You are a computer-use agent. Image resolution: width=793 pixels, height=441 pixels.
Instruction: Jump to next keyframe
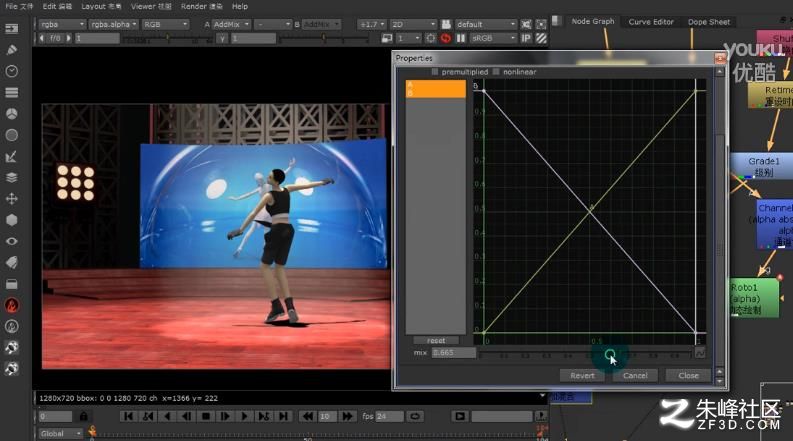[263, 416]
